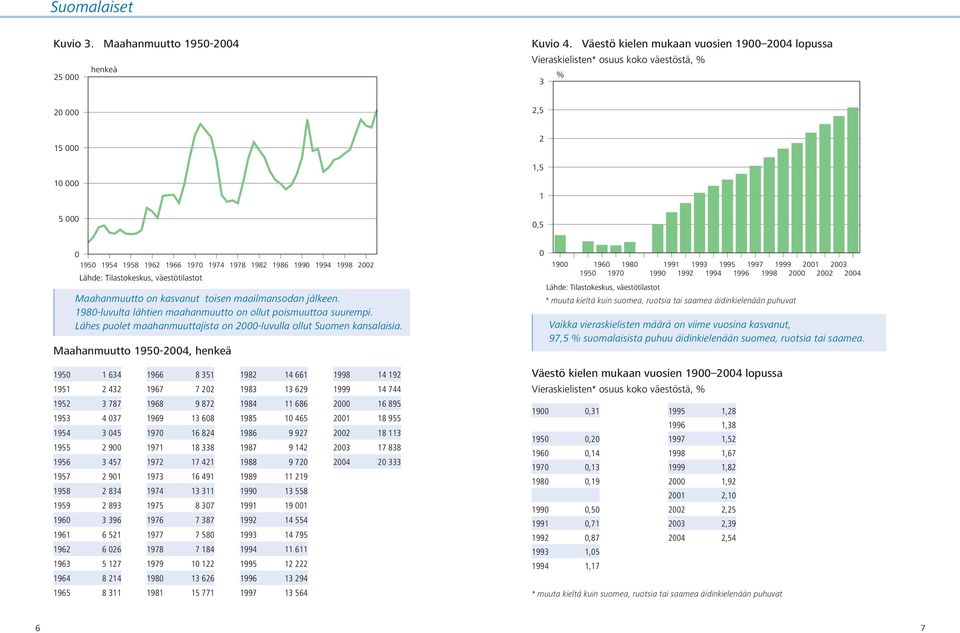Click value '2,54' for year 2004

click(x=728, y=538)
